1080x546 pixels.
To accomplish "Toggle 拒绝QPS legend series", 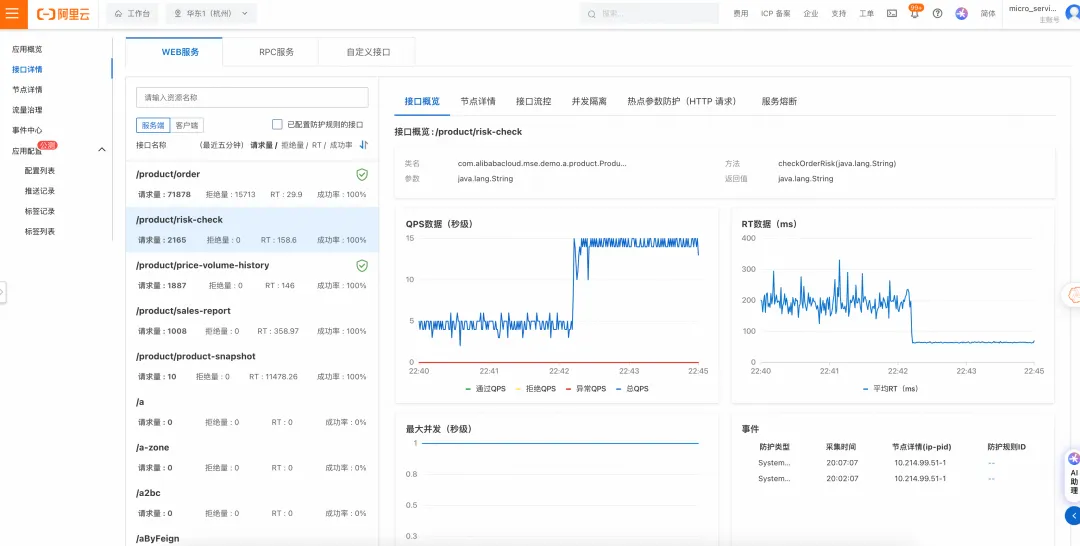I will pyautogui.click(x=535, y=388).
